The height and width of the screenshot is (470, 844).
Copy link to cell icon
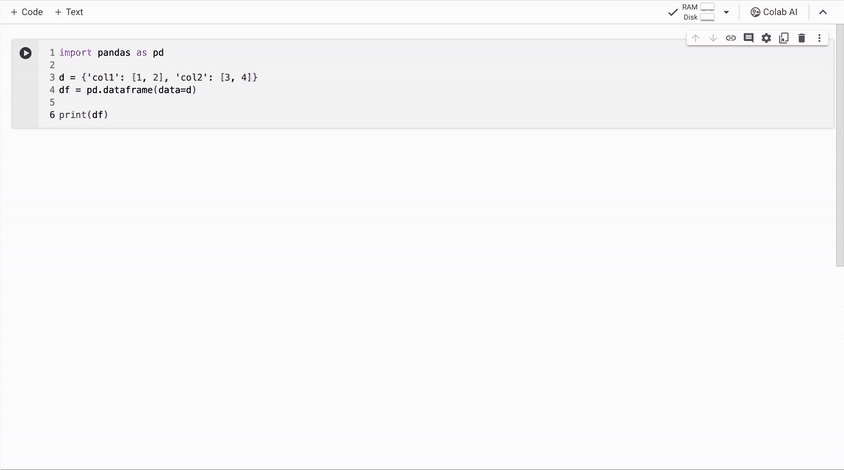[x=730, y=38]
